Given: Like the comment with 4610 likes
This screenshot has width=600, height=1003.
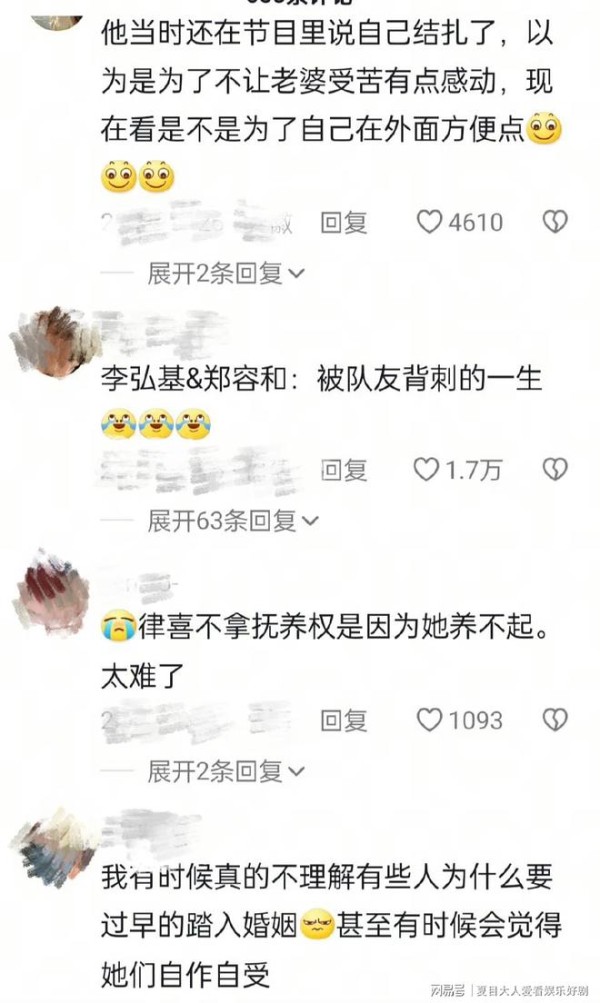Looking at the screenshot, I should click(x=459, y=222).
